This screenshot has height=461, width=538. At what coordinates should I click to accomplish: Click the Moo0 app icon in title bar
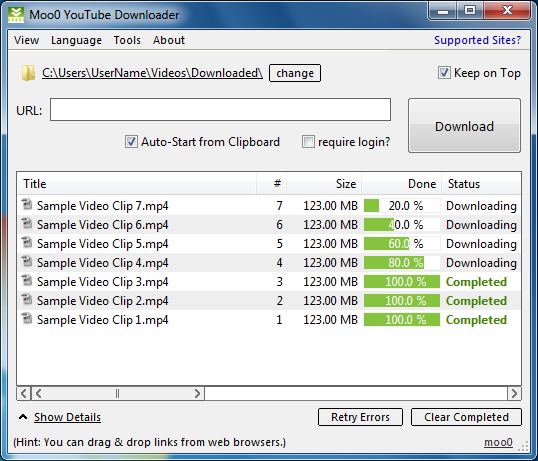coord(16,15)
